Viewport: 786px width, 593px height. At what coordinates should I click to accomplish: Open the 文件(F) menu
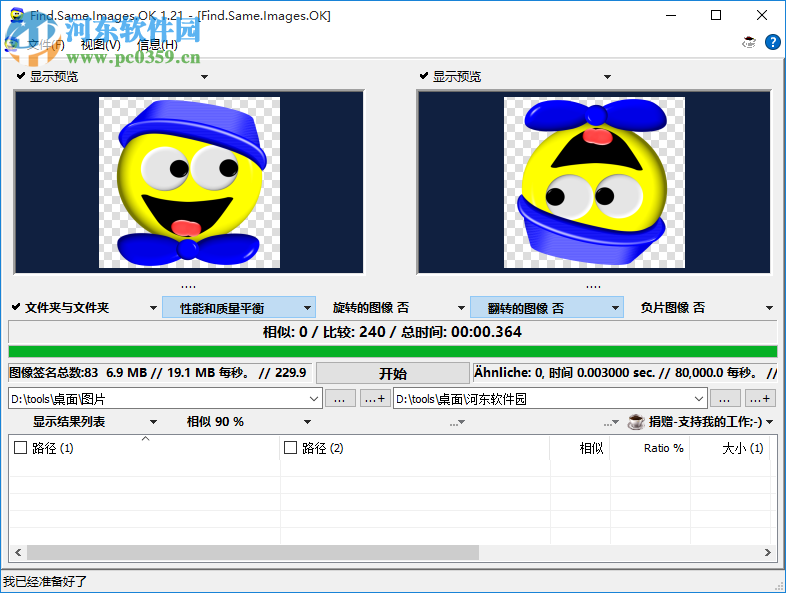pyautogui.click(x=46, y=45)
